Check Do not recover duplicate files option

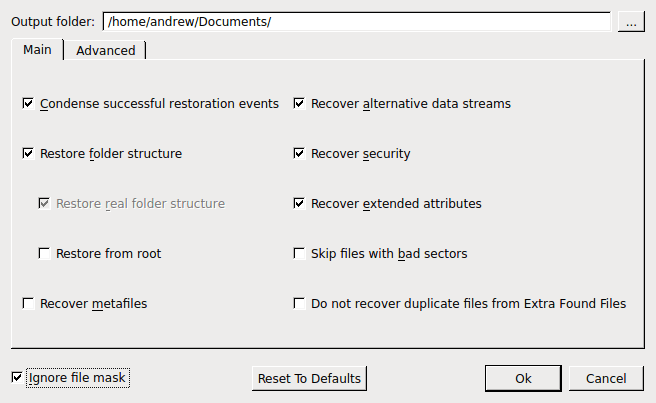(299, 303)
